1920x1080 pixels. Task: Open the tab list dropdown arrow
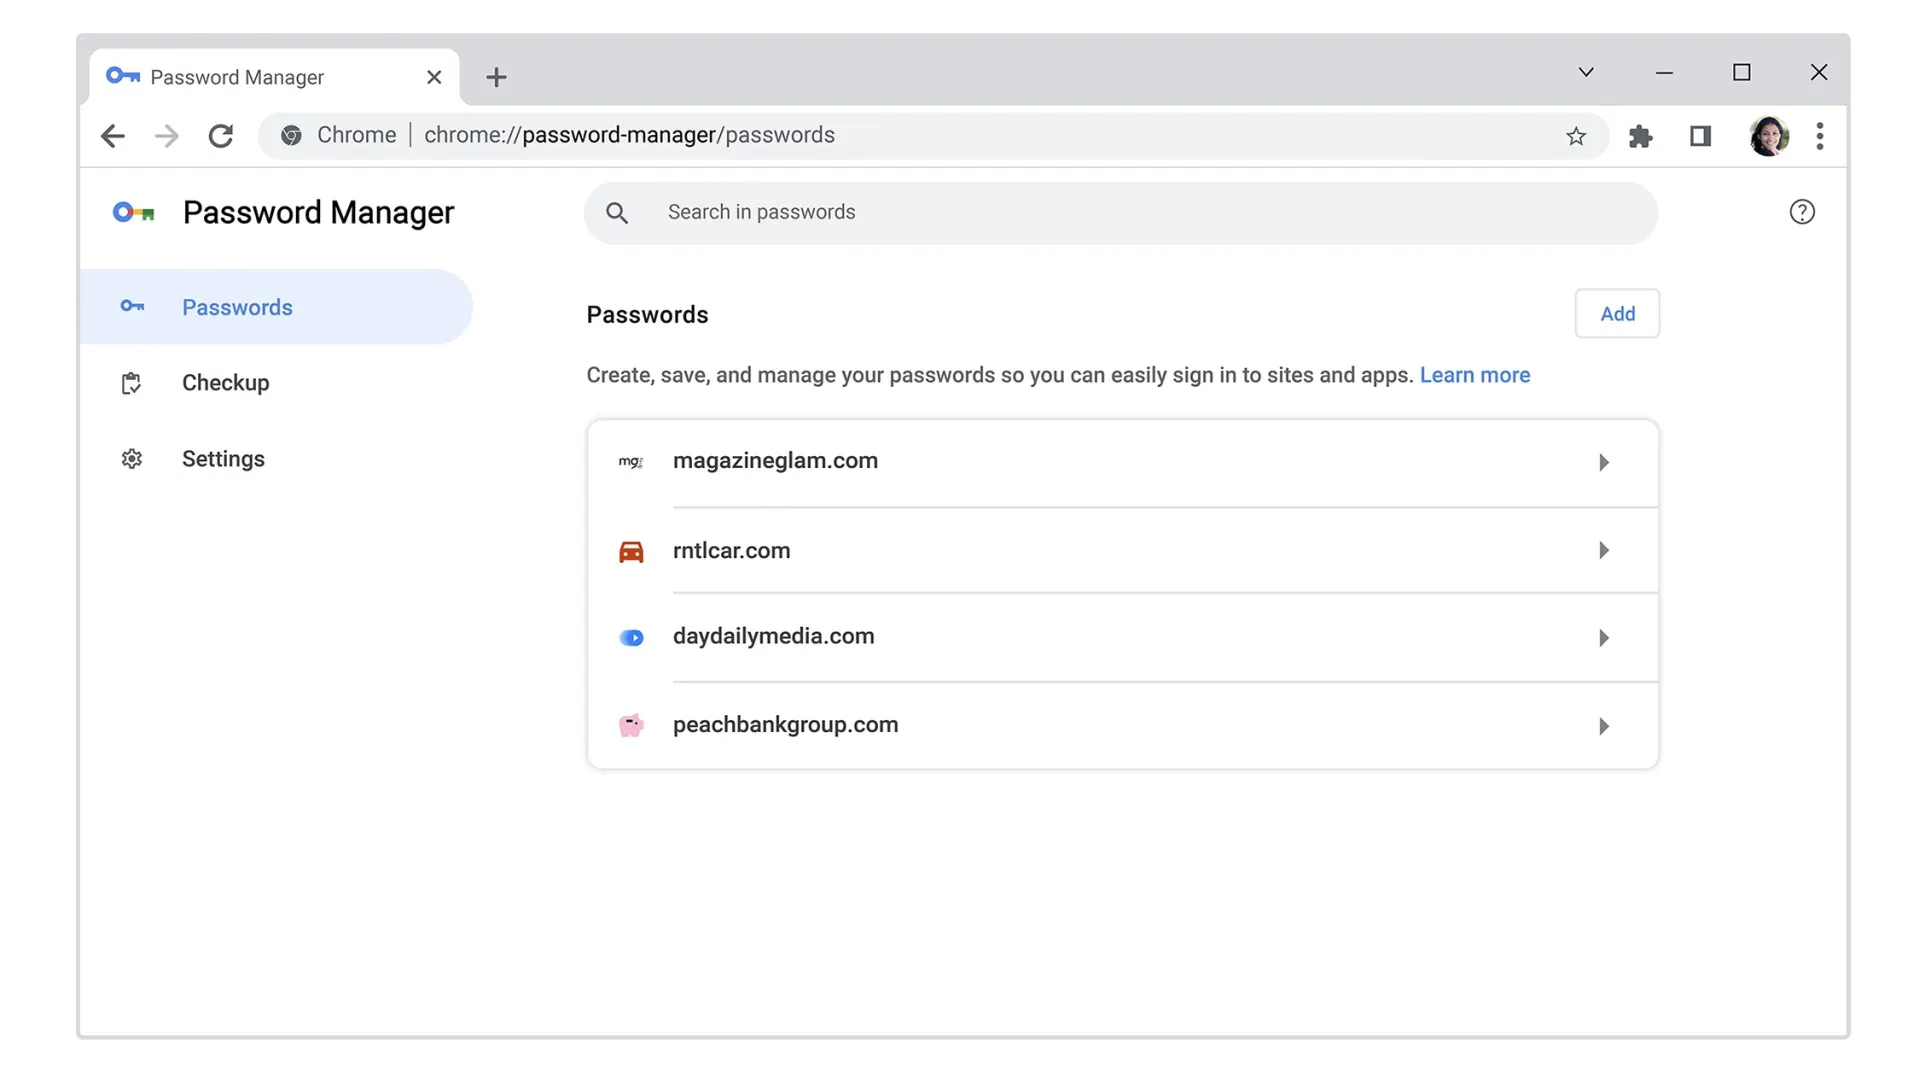(1585, 72)
